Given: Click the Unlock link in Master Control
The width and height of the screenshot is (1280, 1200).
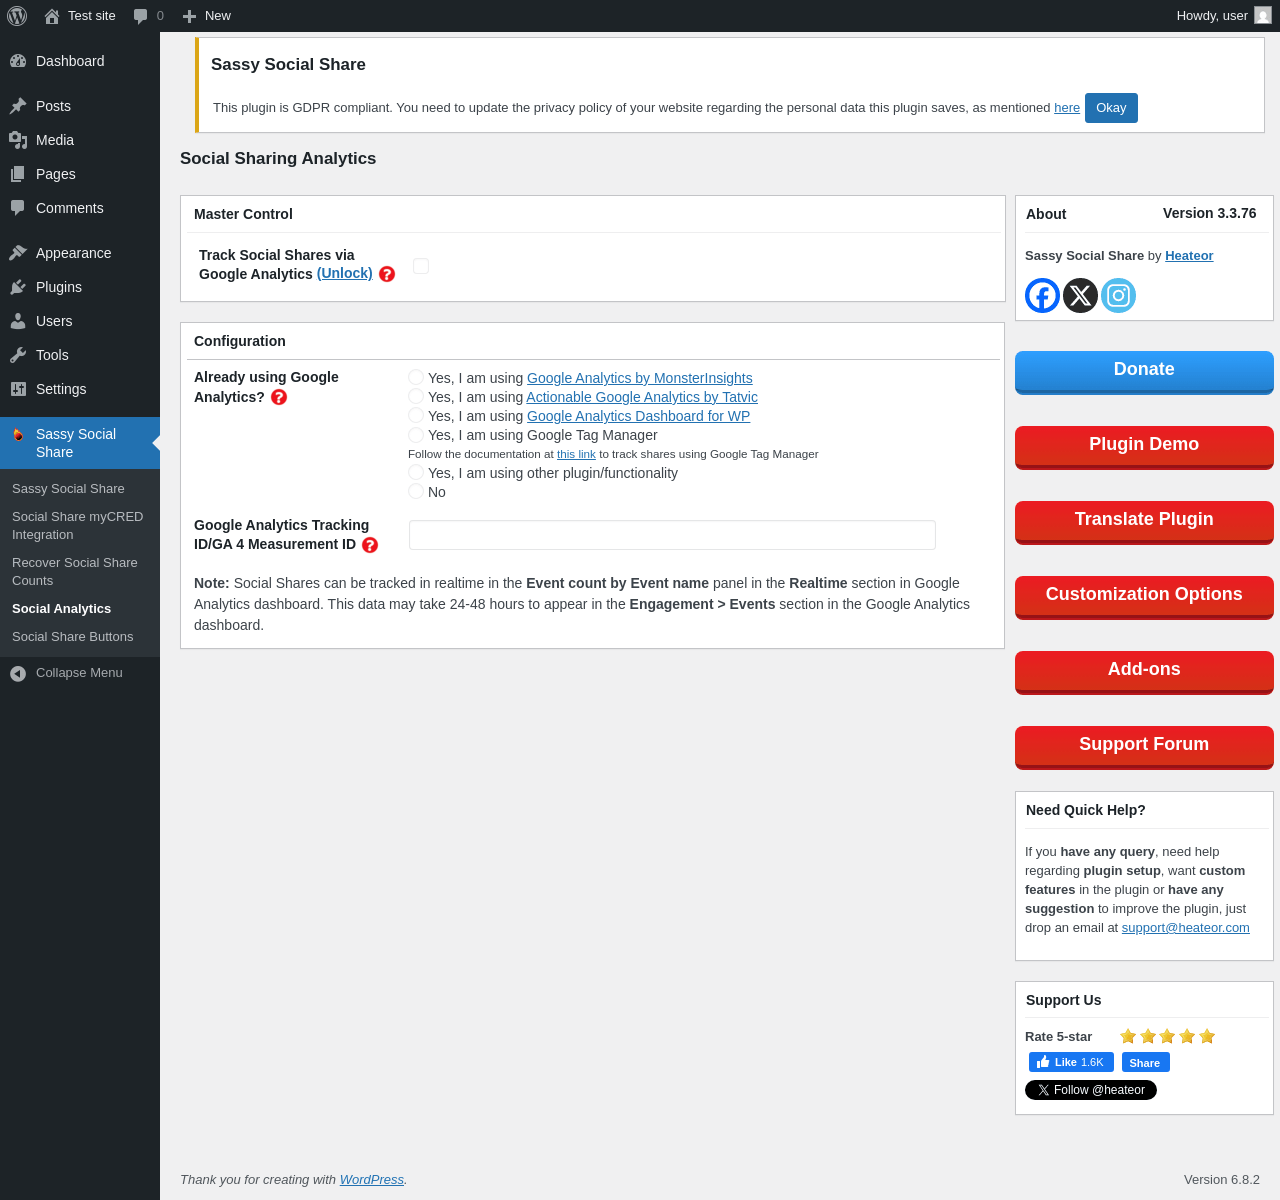Looking at the screenshot, I should pos(345,273).
